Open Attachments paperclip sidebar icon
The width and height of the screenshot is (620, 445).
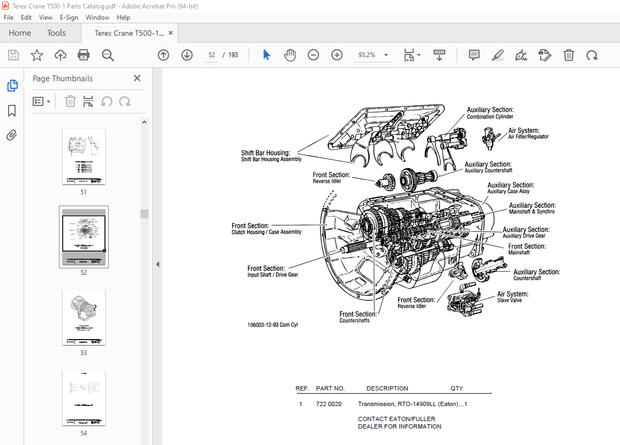[x=12, y=136]
